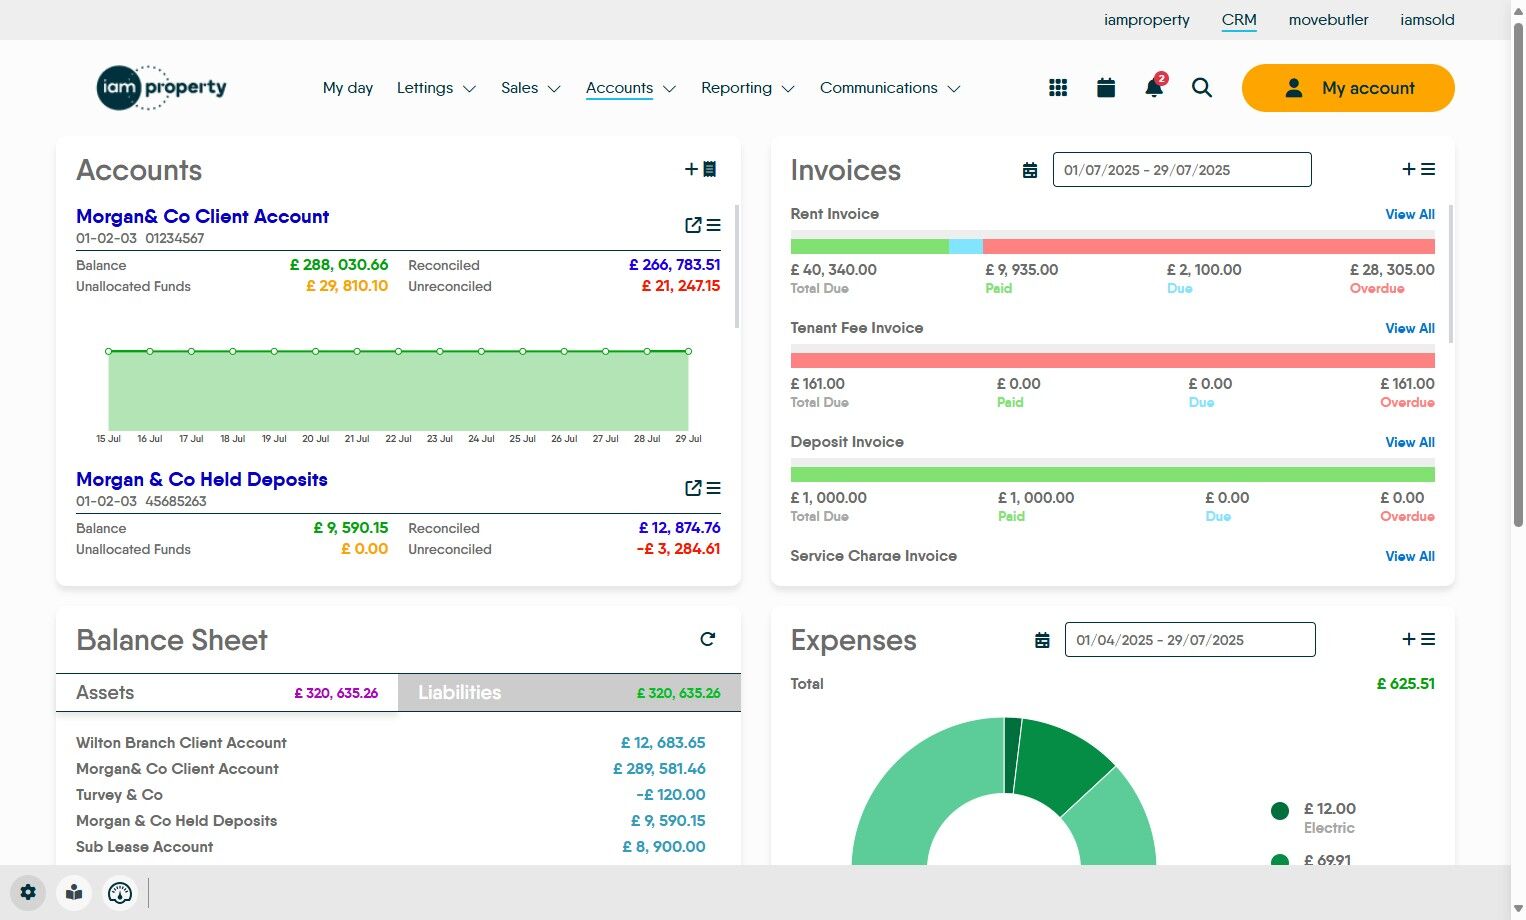Open search with the magnifying glass
The width and height of the screenshot is (1526, 920).
pyautogui.click(x=1201, y=88)
